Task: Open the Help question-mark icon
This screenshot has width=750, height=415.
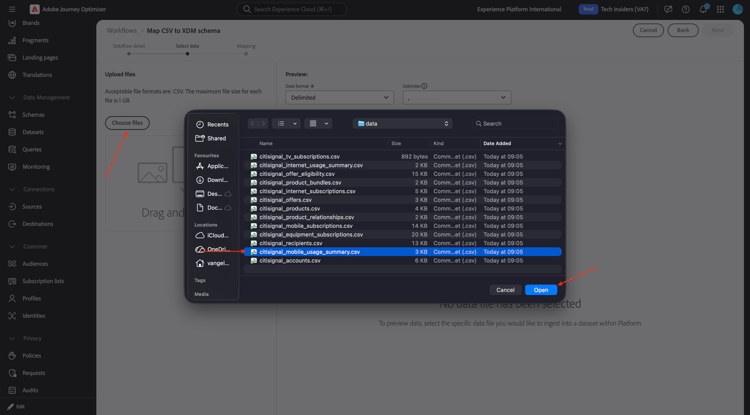Action: 685,9
